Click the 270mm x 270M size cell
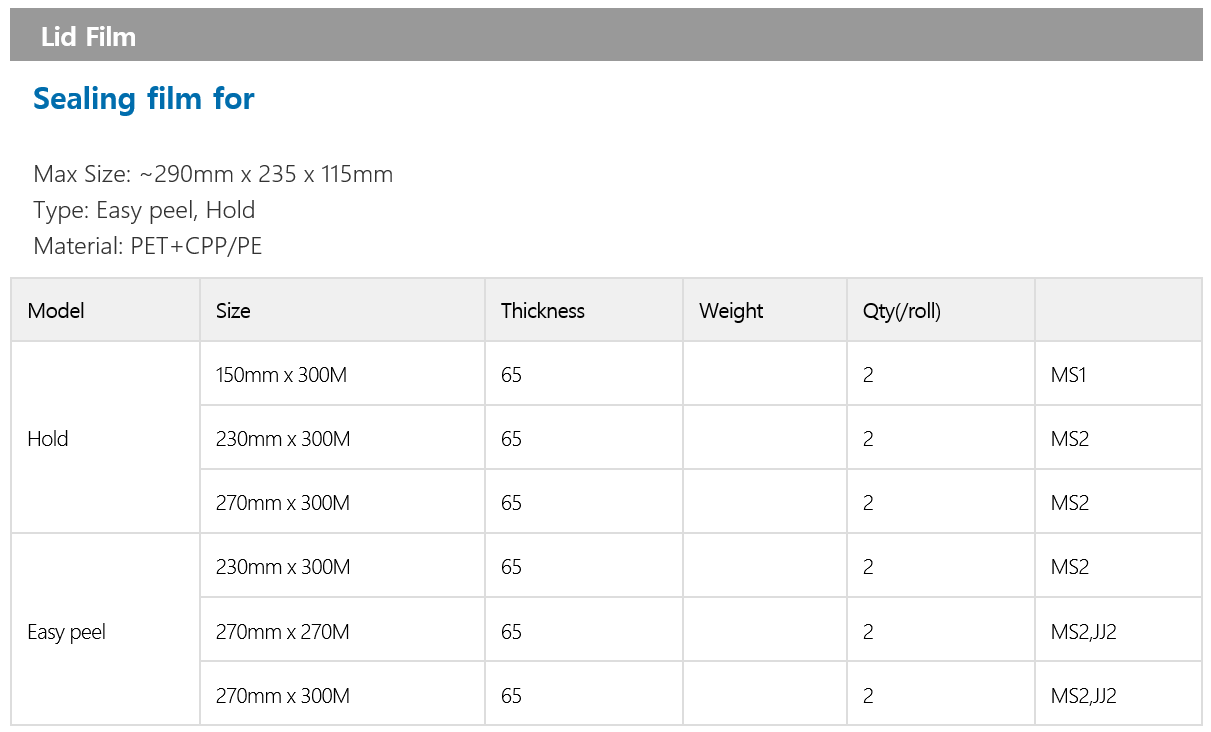 tap(342, 631)
